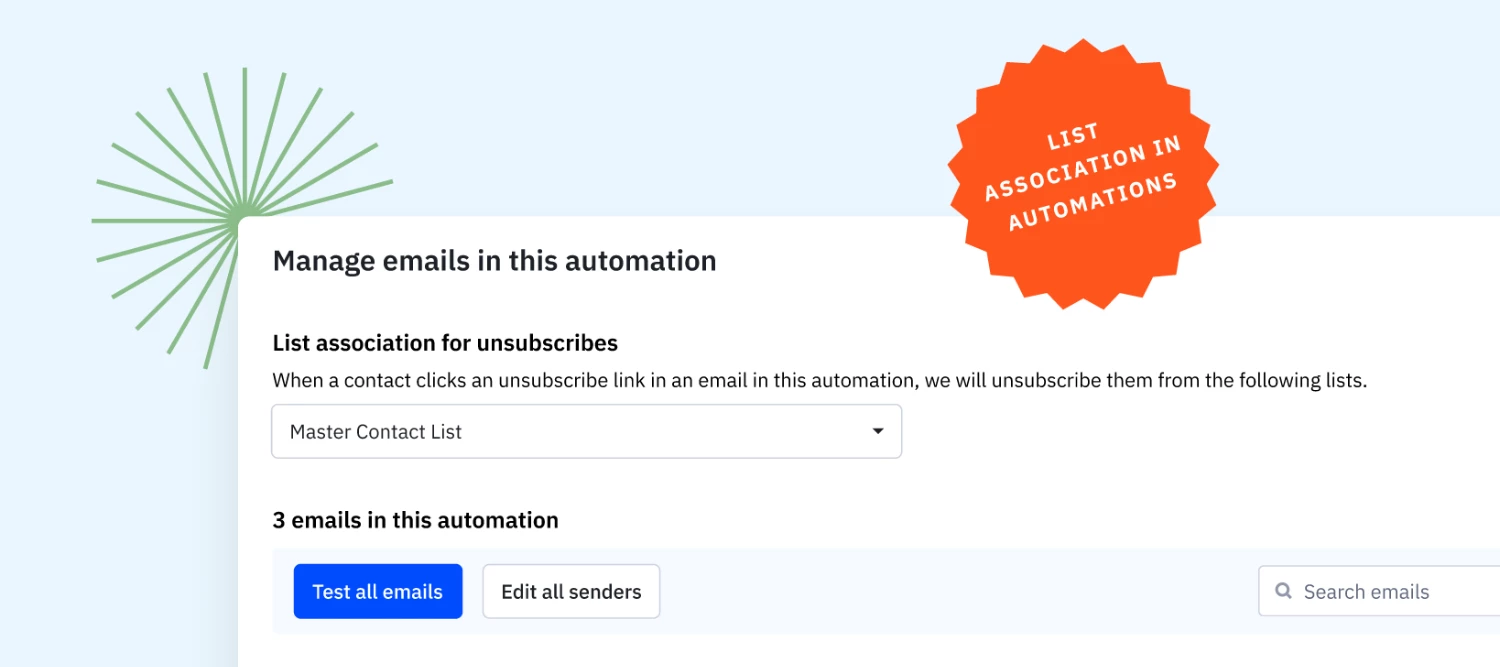Select the magnifying glass inside search field

coord(1283,591)
